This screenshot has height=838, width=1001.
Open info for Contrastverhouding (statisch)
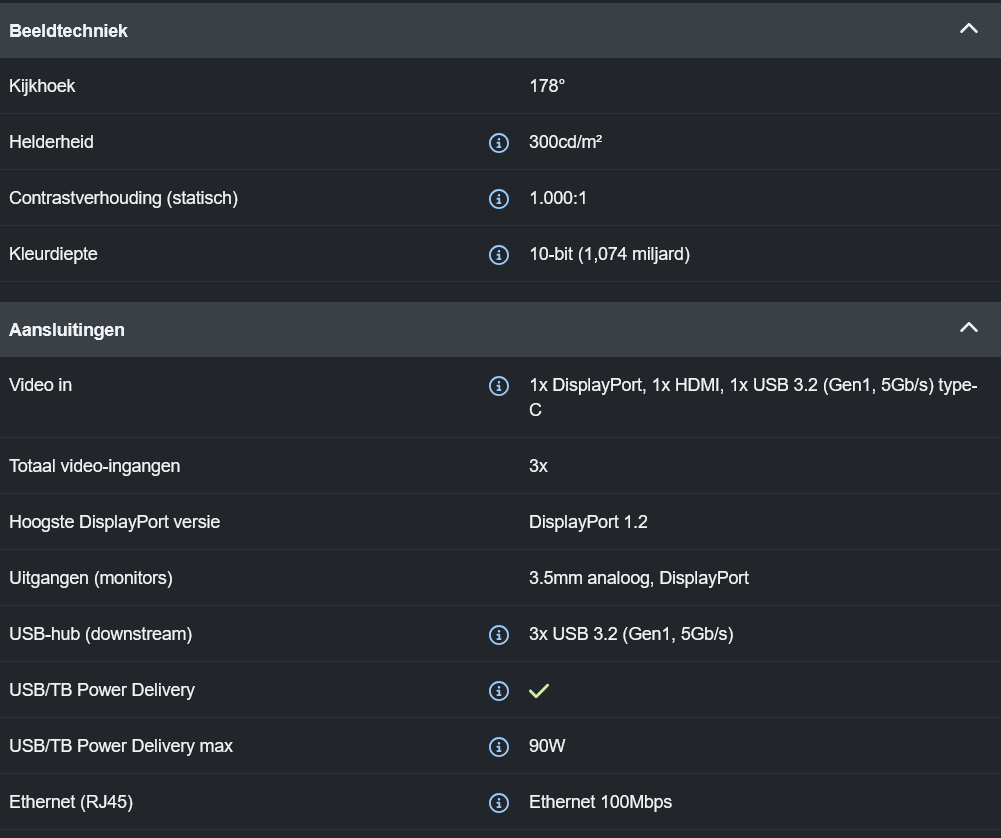pyautogui.click(x=499, y=199)
